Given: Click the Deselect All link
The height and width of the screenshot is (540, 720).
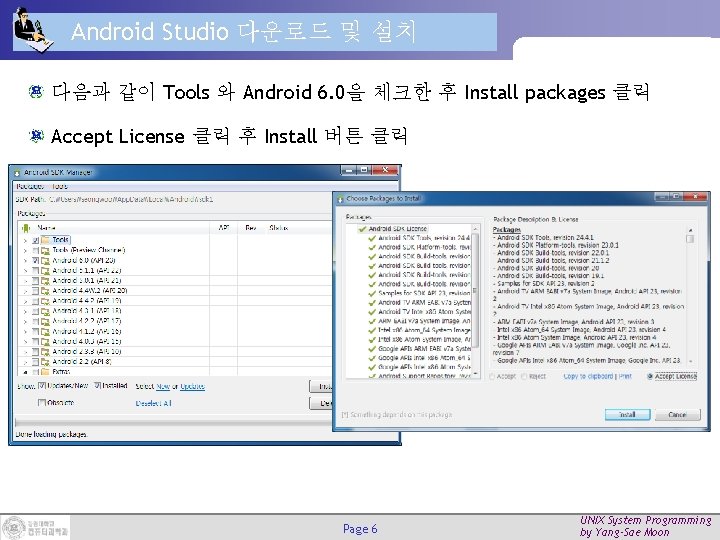Looking at the screenshot, I should pyautogui.click(x=153, y=404).
